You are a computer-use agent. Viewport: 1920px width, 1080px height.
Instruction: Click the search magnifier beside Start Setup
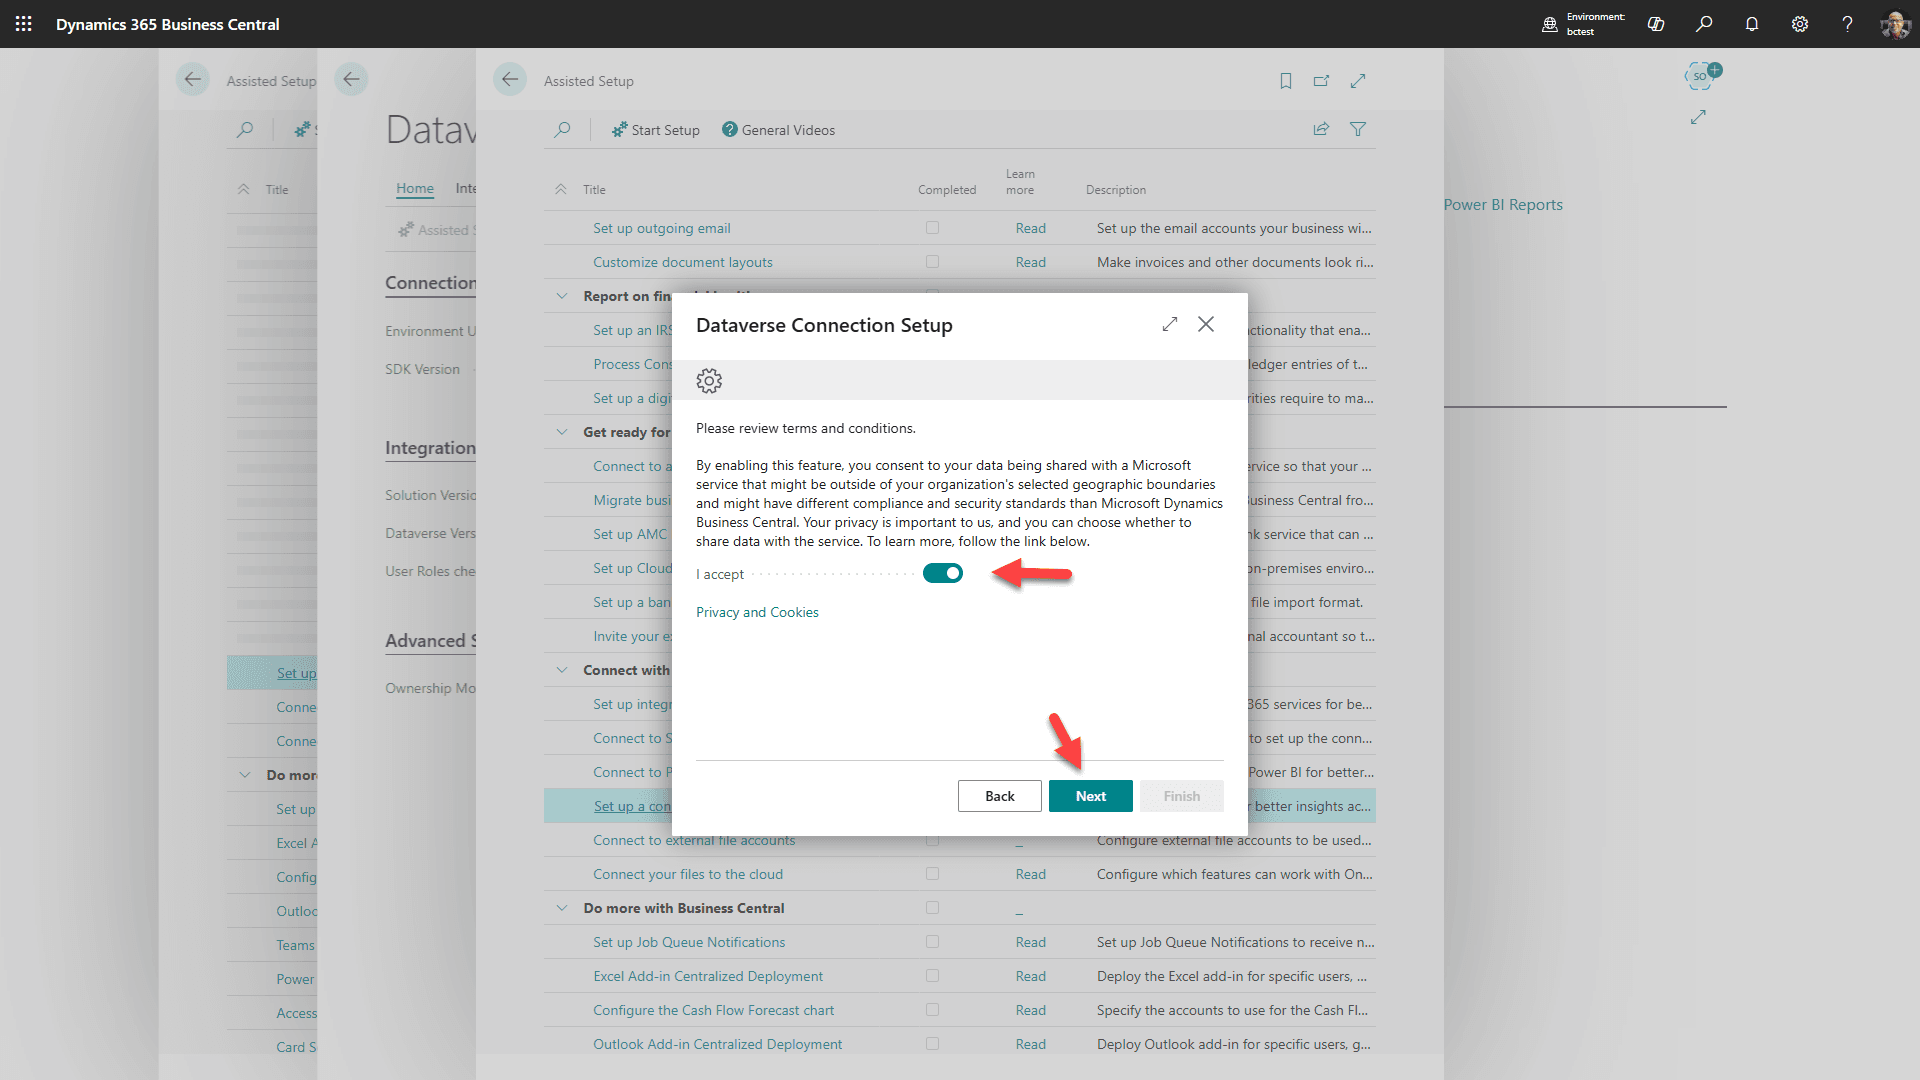[x=563, y=130]
